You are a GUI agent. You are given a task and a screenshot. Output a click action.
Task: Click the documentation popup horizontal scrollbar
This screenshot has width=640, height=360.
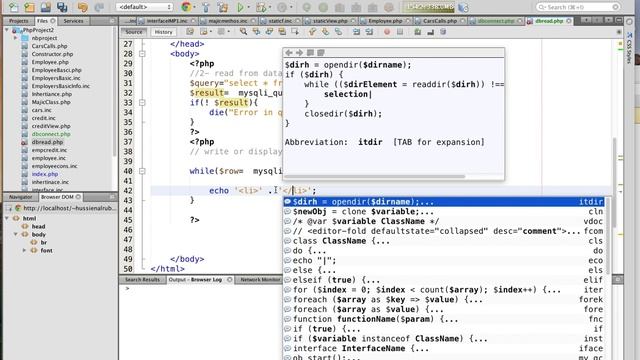[x=374, y=177]
